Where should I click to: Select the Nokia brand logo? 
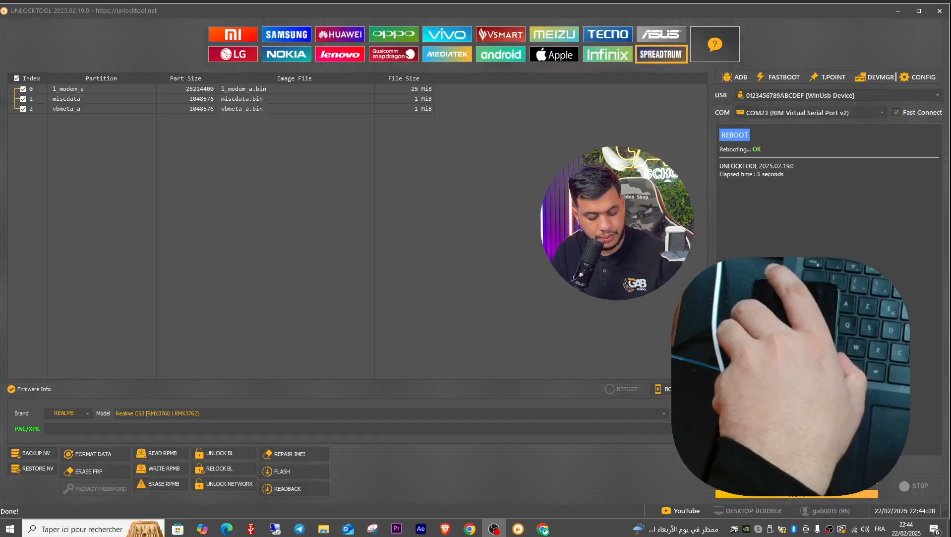point(286,54)
